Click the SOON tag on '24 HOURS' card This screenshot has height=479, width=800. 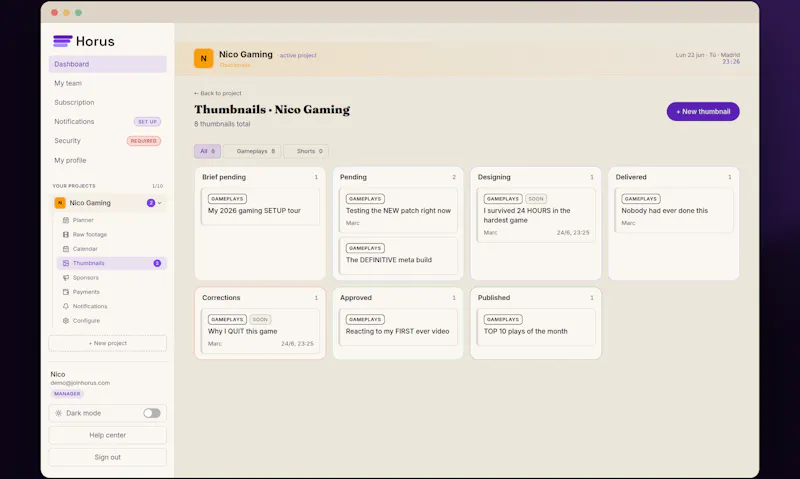point(536,199)
